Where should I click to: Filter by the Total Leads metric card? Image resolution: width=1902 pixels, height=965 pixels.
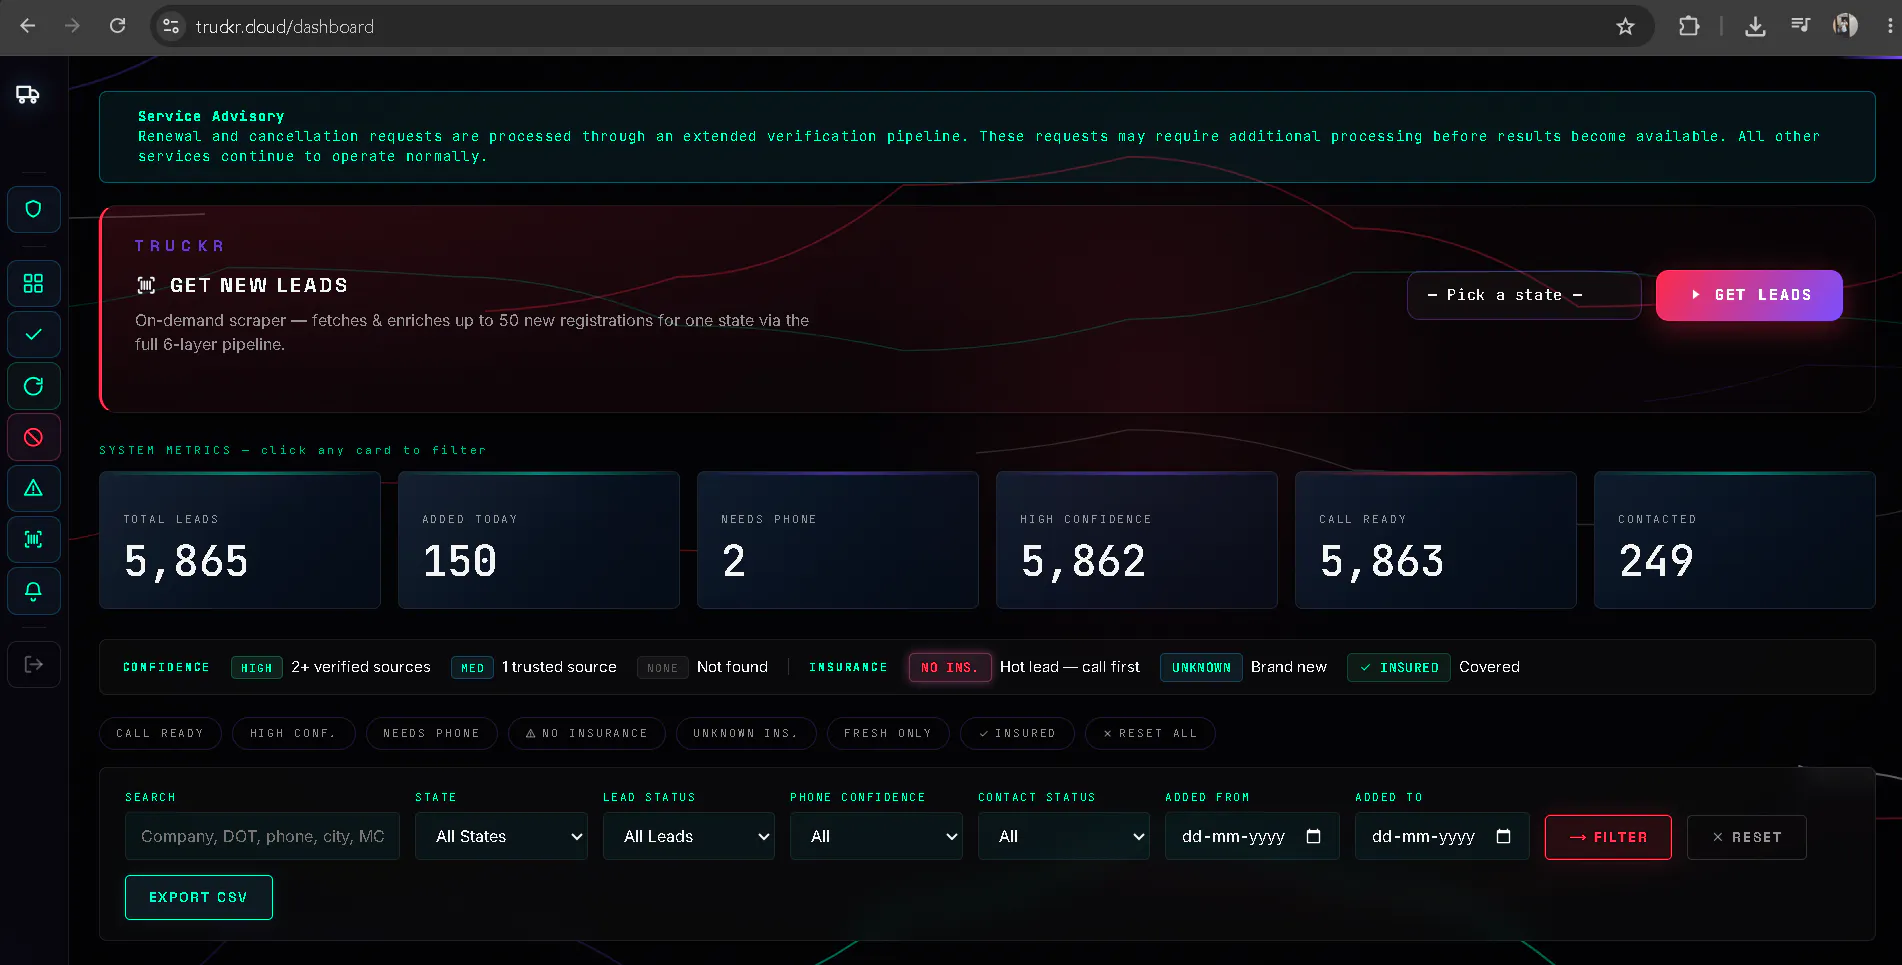tap(240, 540)
